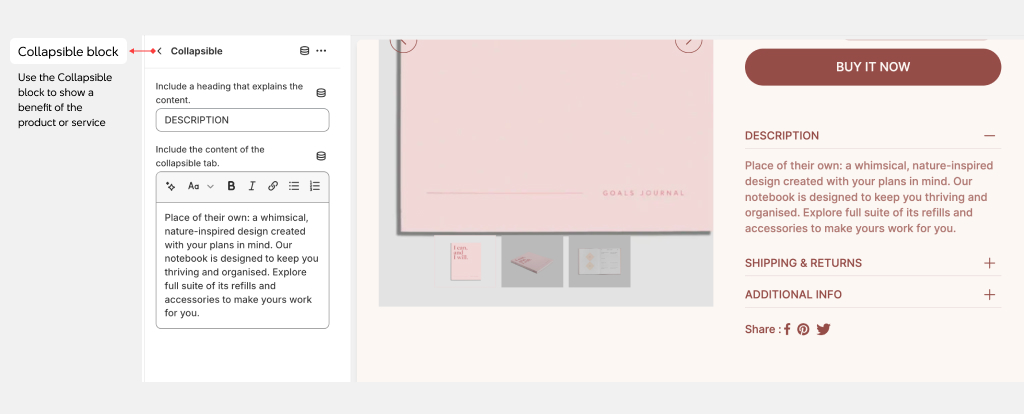Click the DESCRIPTION heading input field
This screenshot has height=414, width=1024.
pos(242,120)
